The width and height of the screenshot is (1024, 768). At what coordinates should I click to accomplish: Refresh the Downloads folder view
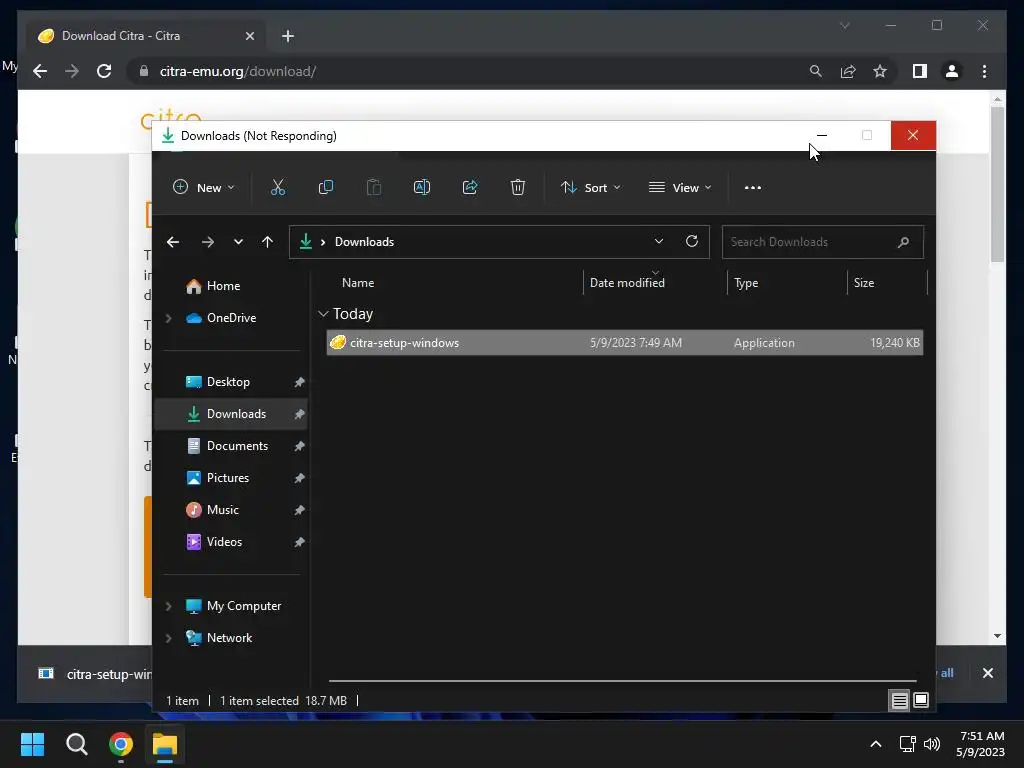692,242
